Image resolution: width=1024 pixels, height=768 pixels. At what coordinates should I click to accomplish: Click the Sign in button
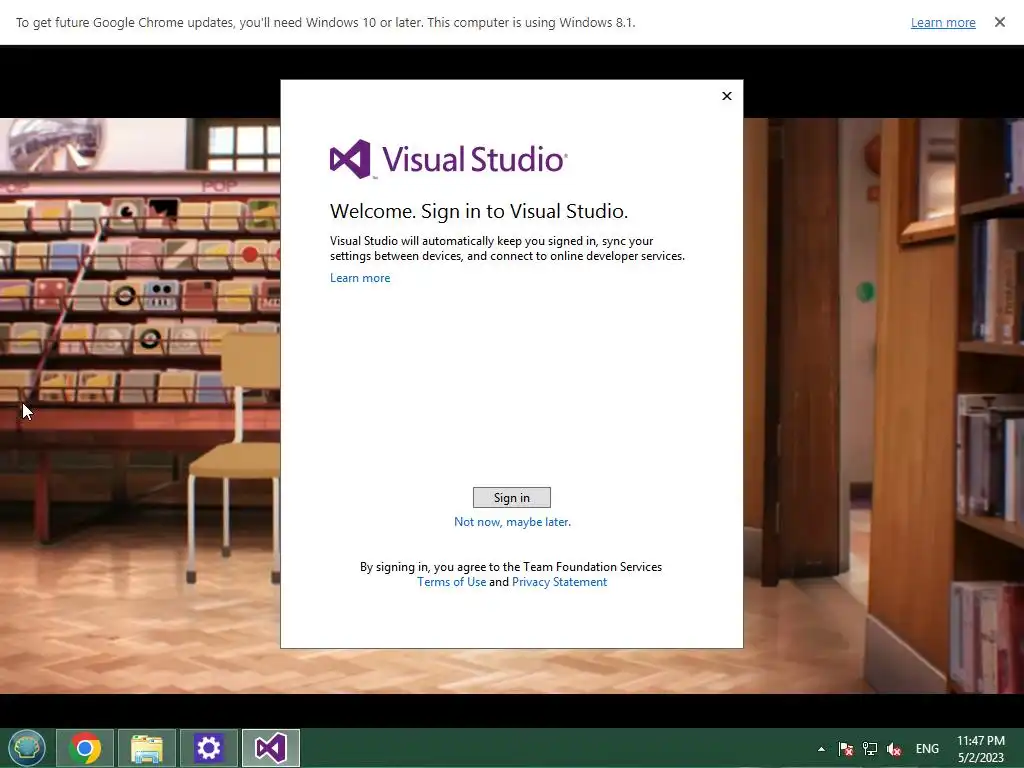click(511, 498)
